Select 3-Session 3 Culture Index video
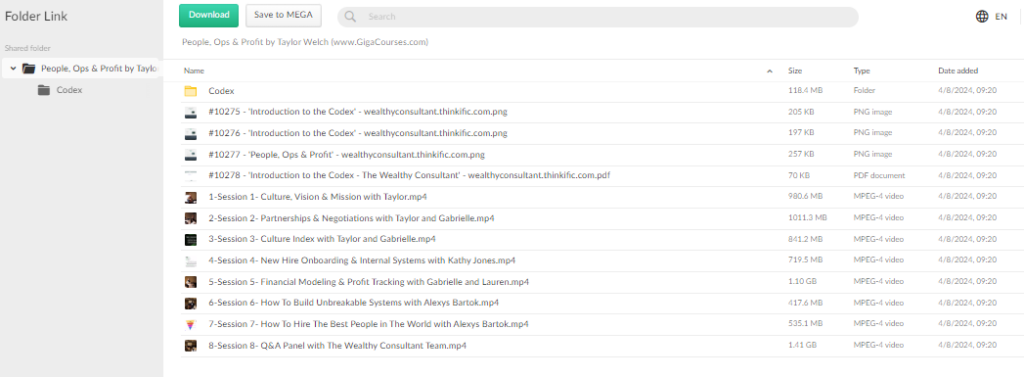Screen dimensions: 1024x377 [322, 239]
